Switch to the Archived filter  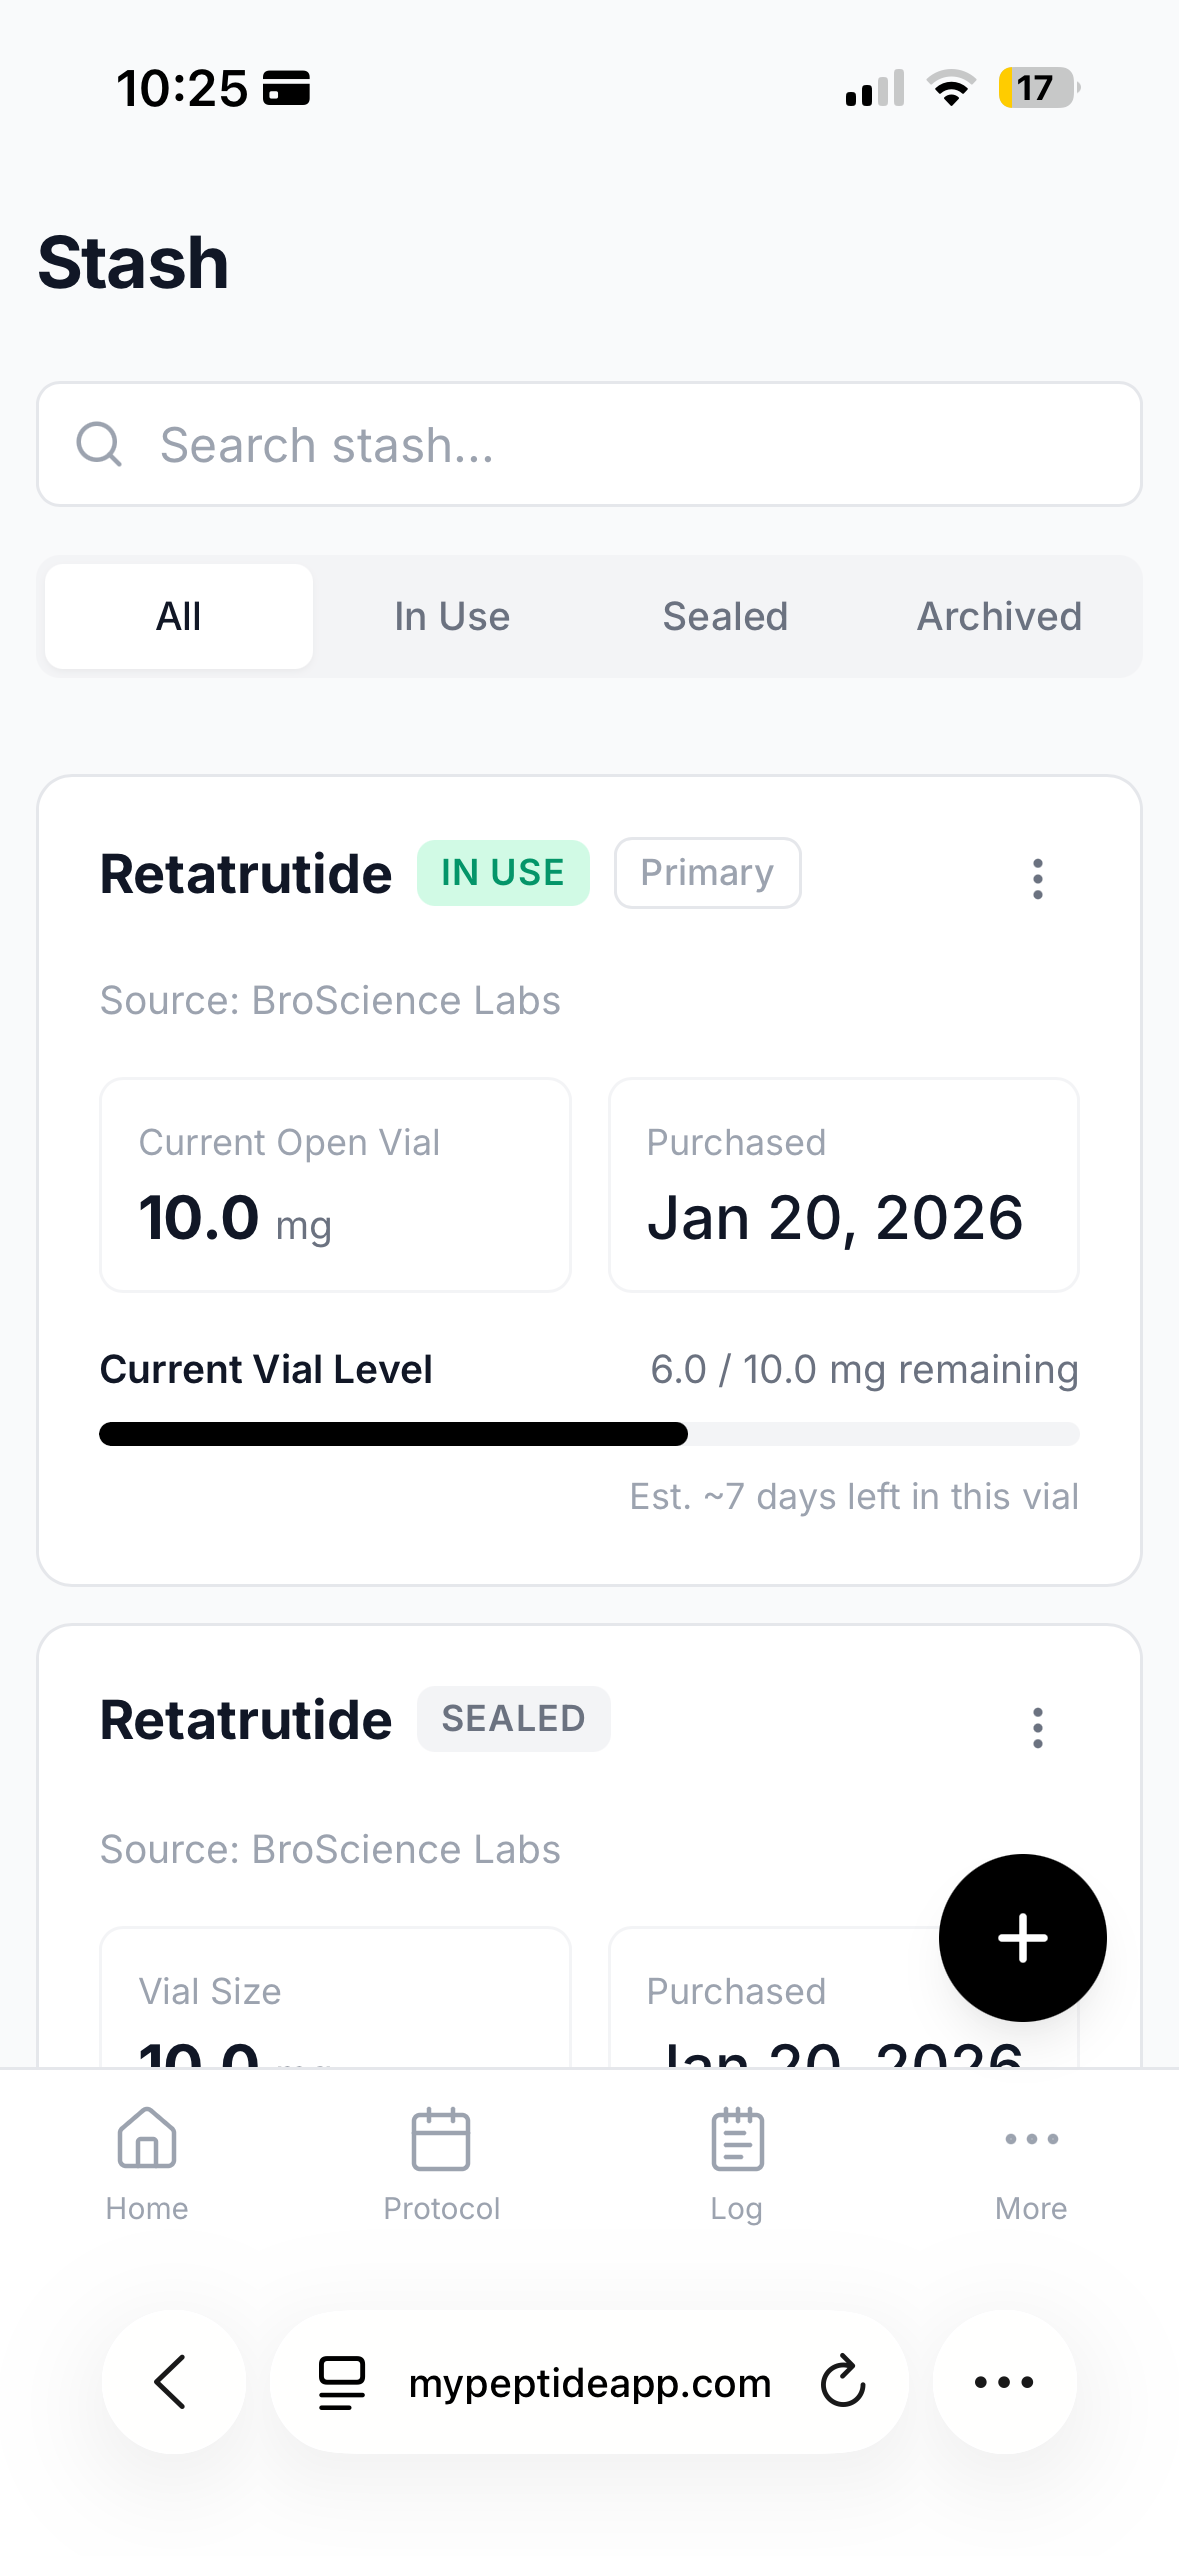coord(999,616)
